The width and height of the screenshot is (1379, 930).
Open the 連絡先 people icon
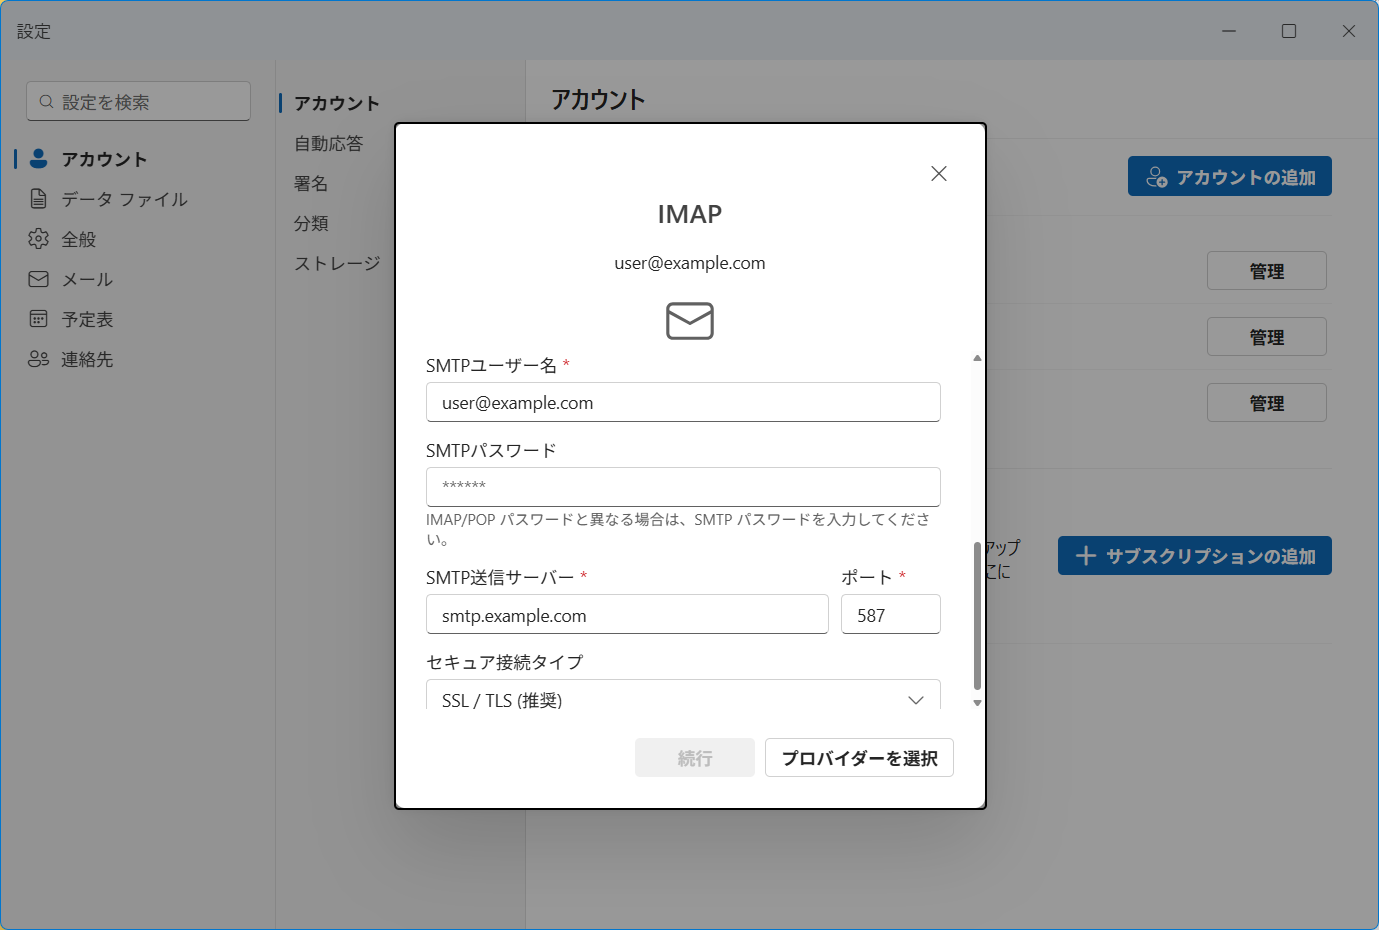coord(39,359)
